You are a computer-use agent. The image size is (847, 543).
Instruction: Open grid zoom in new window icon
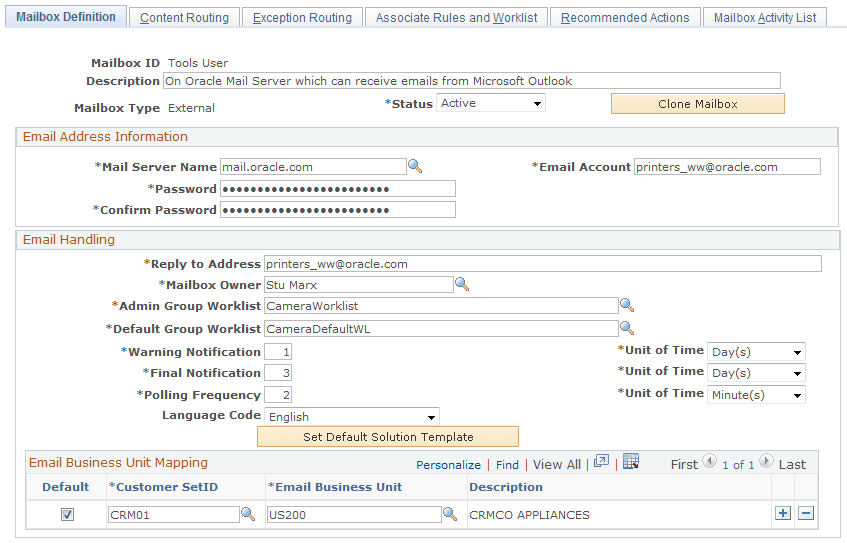point(601,462)
